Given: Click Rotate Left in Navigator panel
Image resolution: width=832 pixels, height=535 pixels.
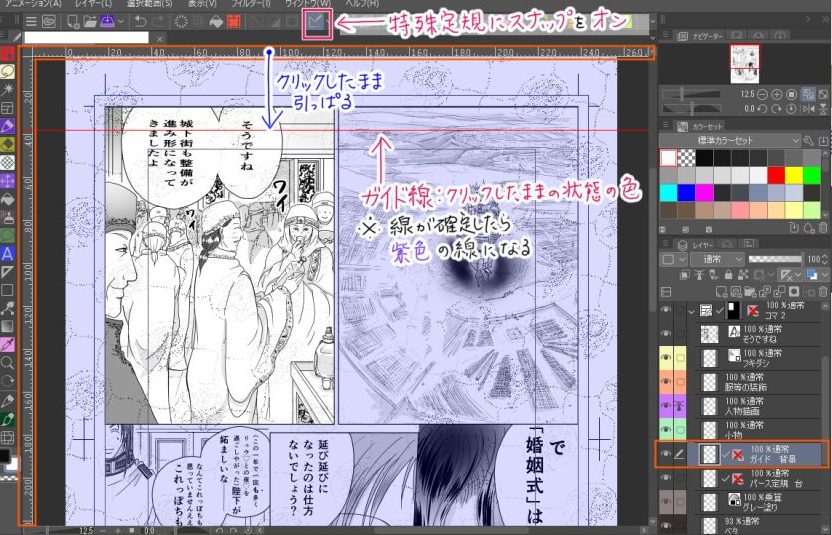Looking at the screenshot, I should pyautogui.click(x=762, y=109).
